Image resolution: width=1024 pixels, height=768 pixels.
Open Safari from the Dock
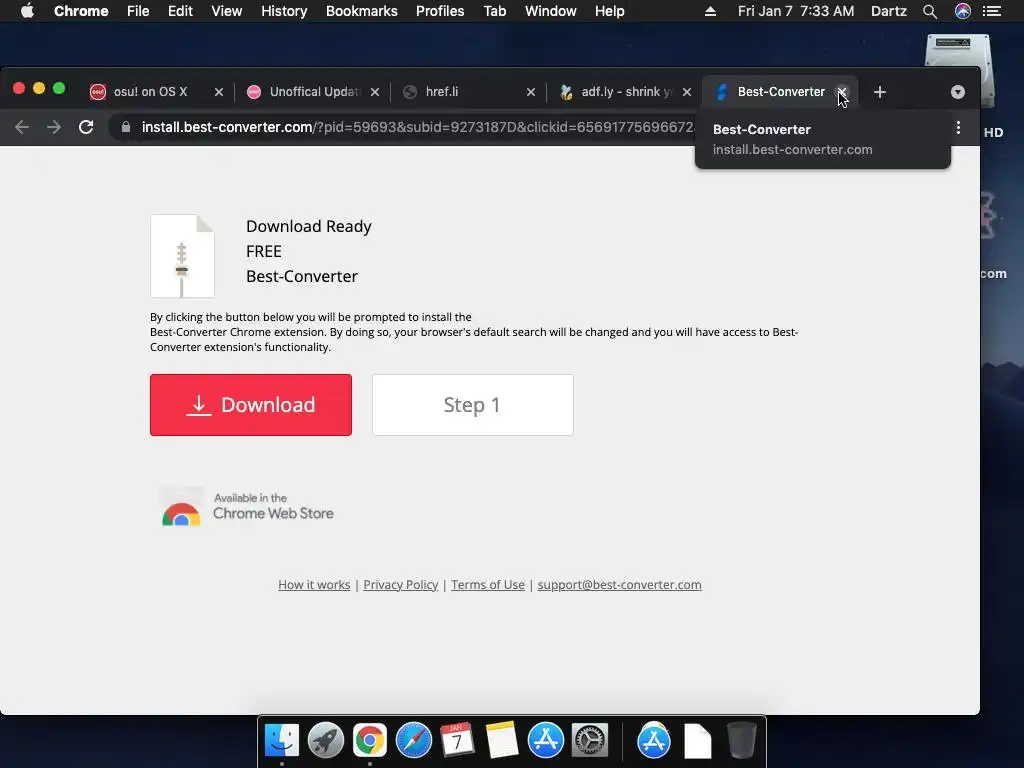tap(414, 741)
